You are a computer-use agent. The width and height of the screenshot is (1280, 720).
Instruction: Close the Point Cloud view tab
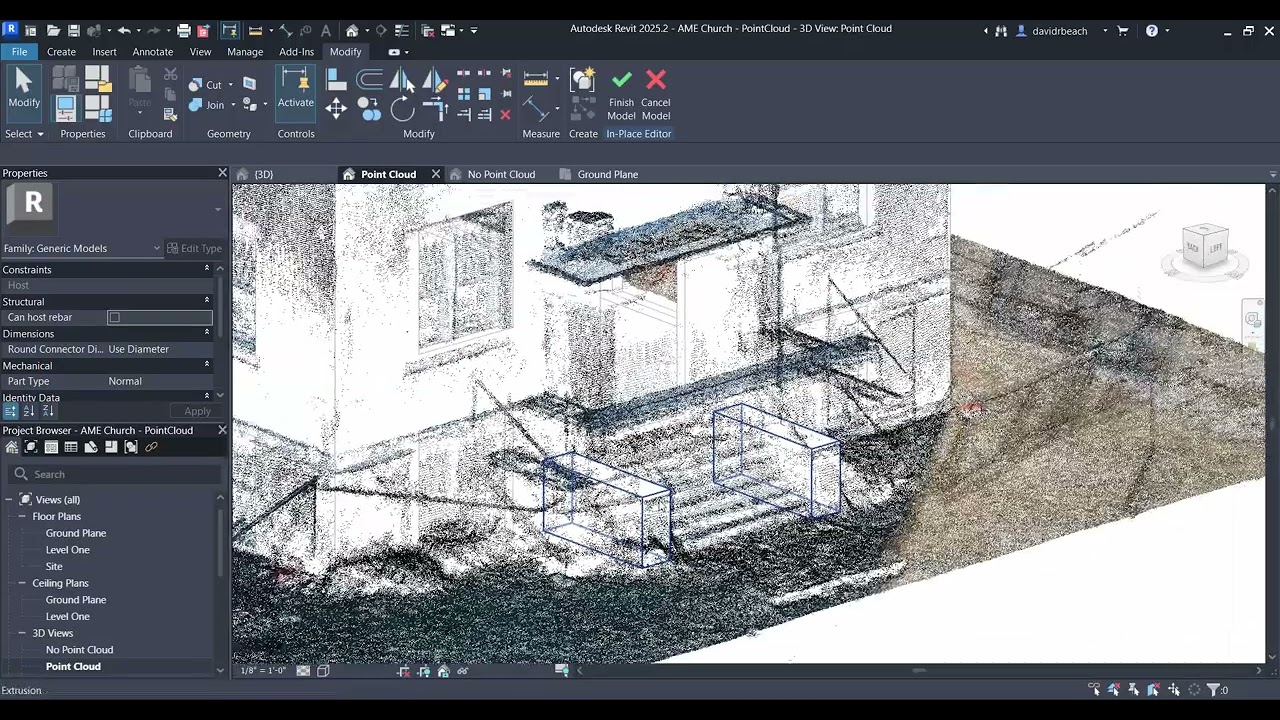436,174
